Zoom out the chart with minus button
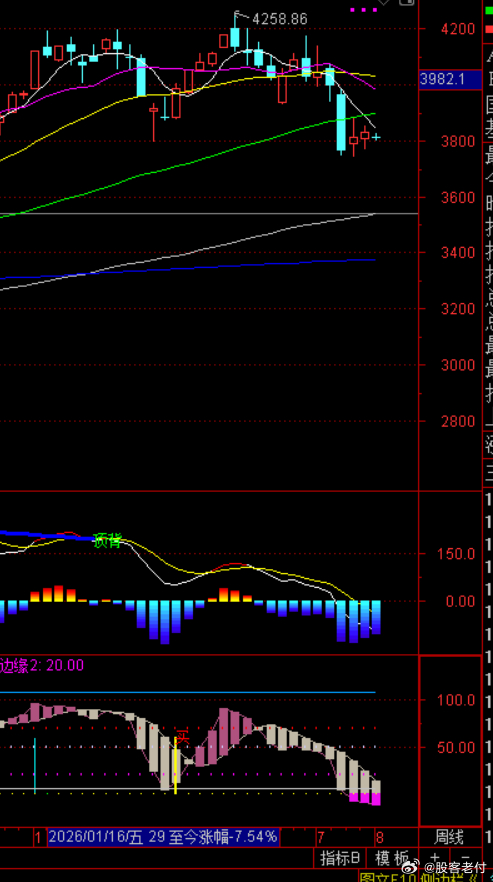This screenshot has height=882, width=493. point(464,859)
